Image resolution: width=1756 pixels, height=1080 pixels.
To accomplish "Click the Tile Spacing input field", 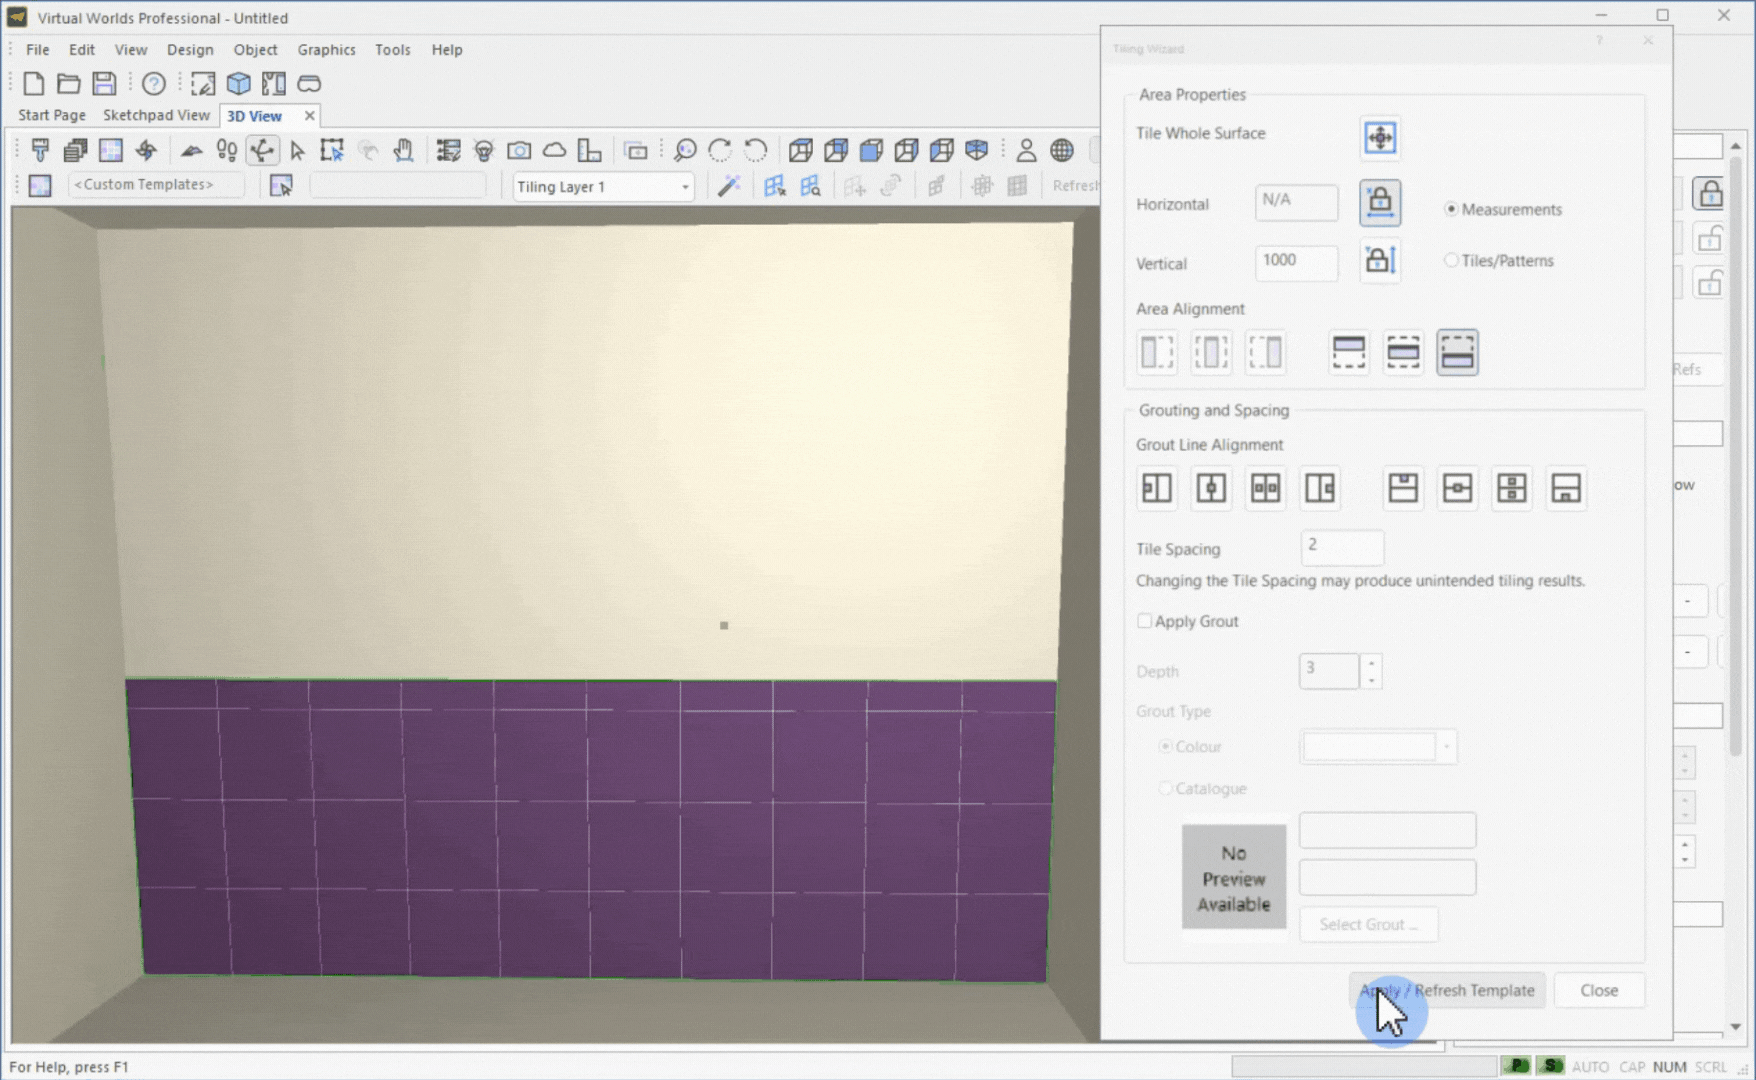I will [x=1342, y=547].
